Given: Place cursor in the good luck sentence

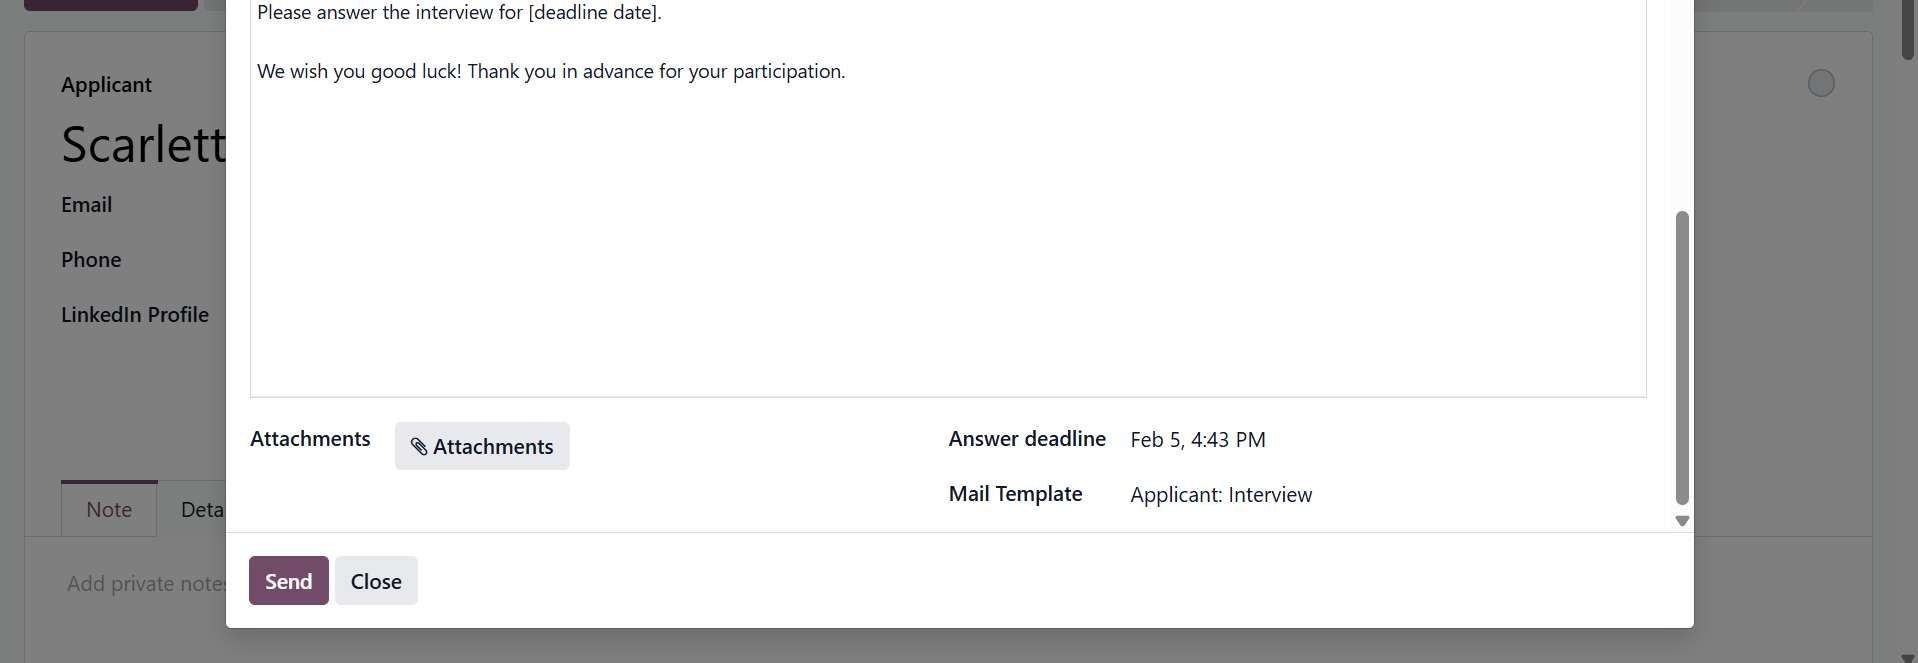Looking at the screenshot, I should [550, 72].
